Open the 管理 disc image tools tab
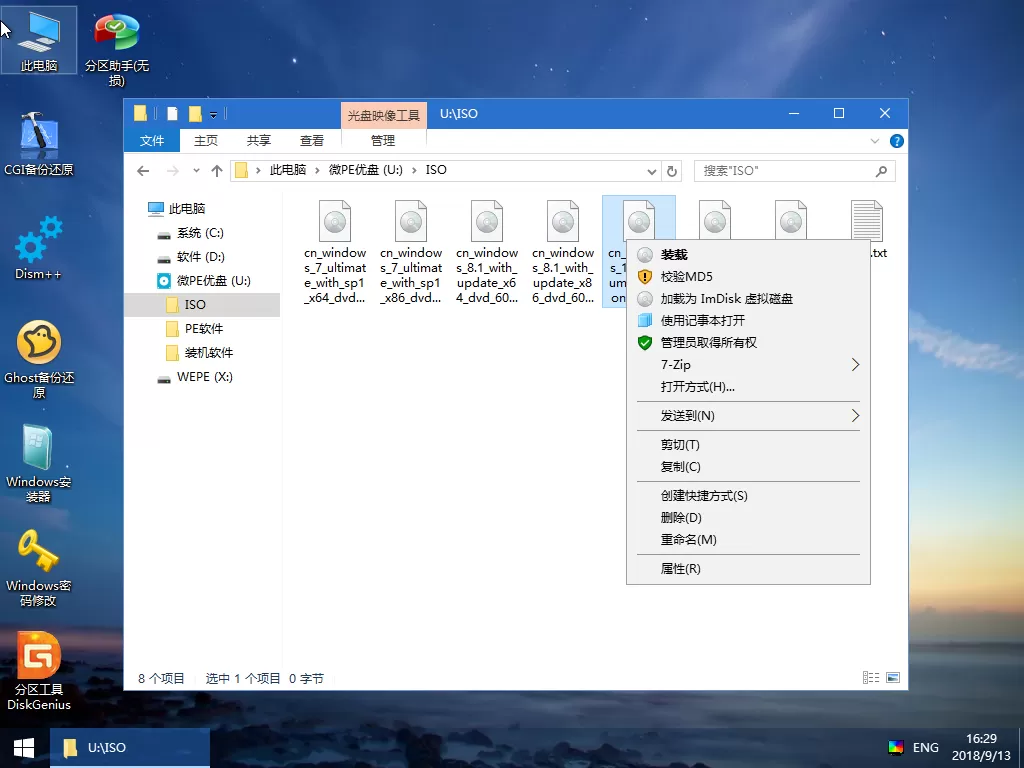Viewport: 1024px width, 768px height. click(382, 140)
